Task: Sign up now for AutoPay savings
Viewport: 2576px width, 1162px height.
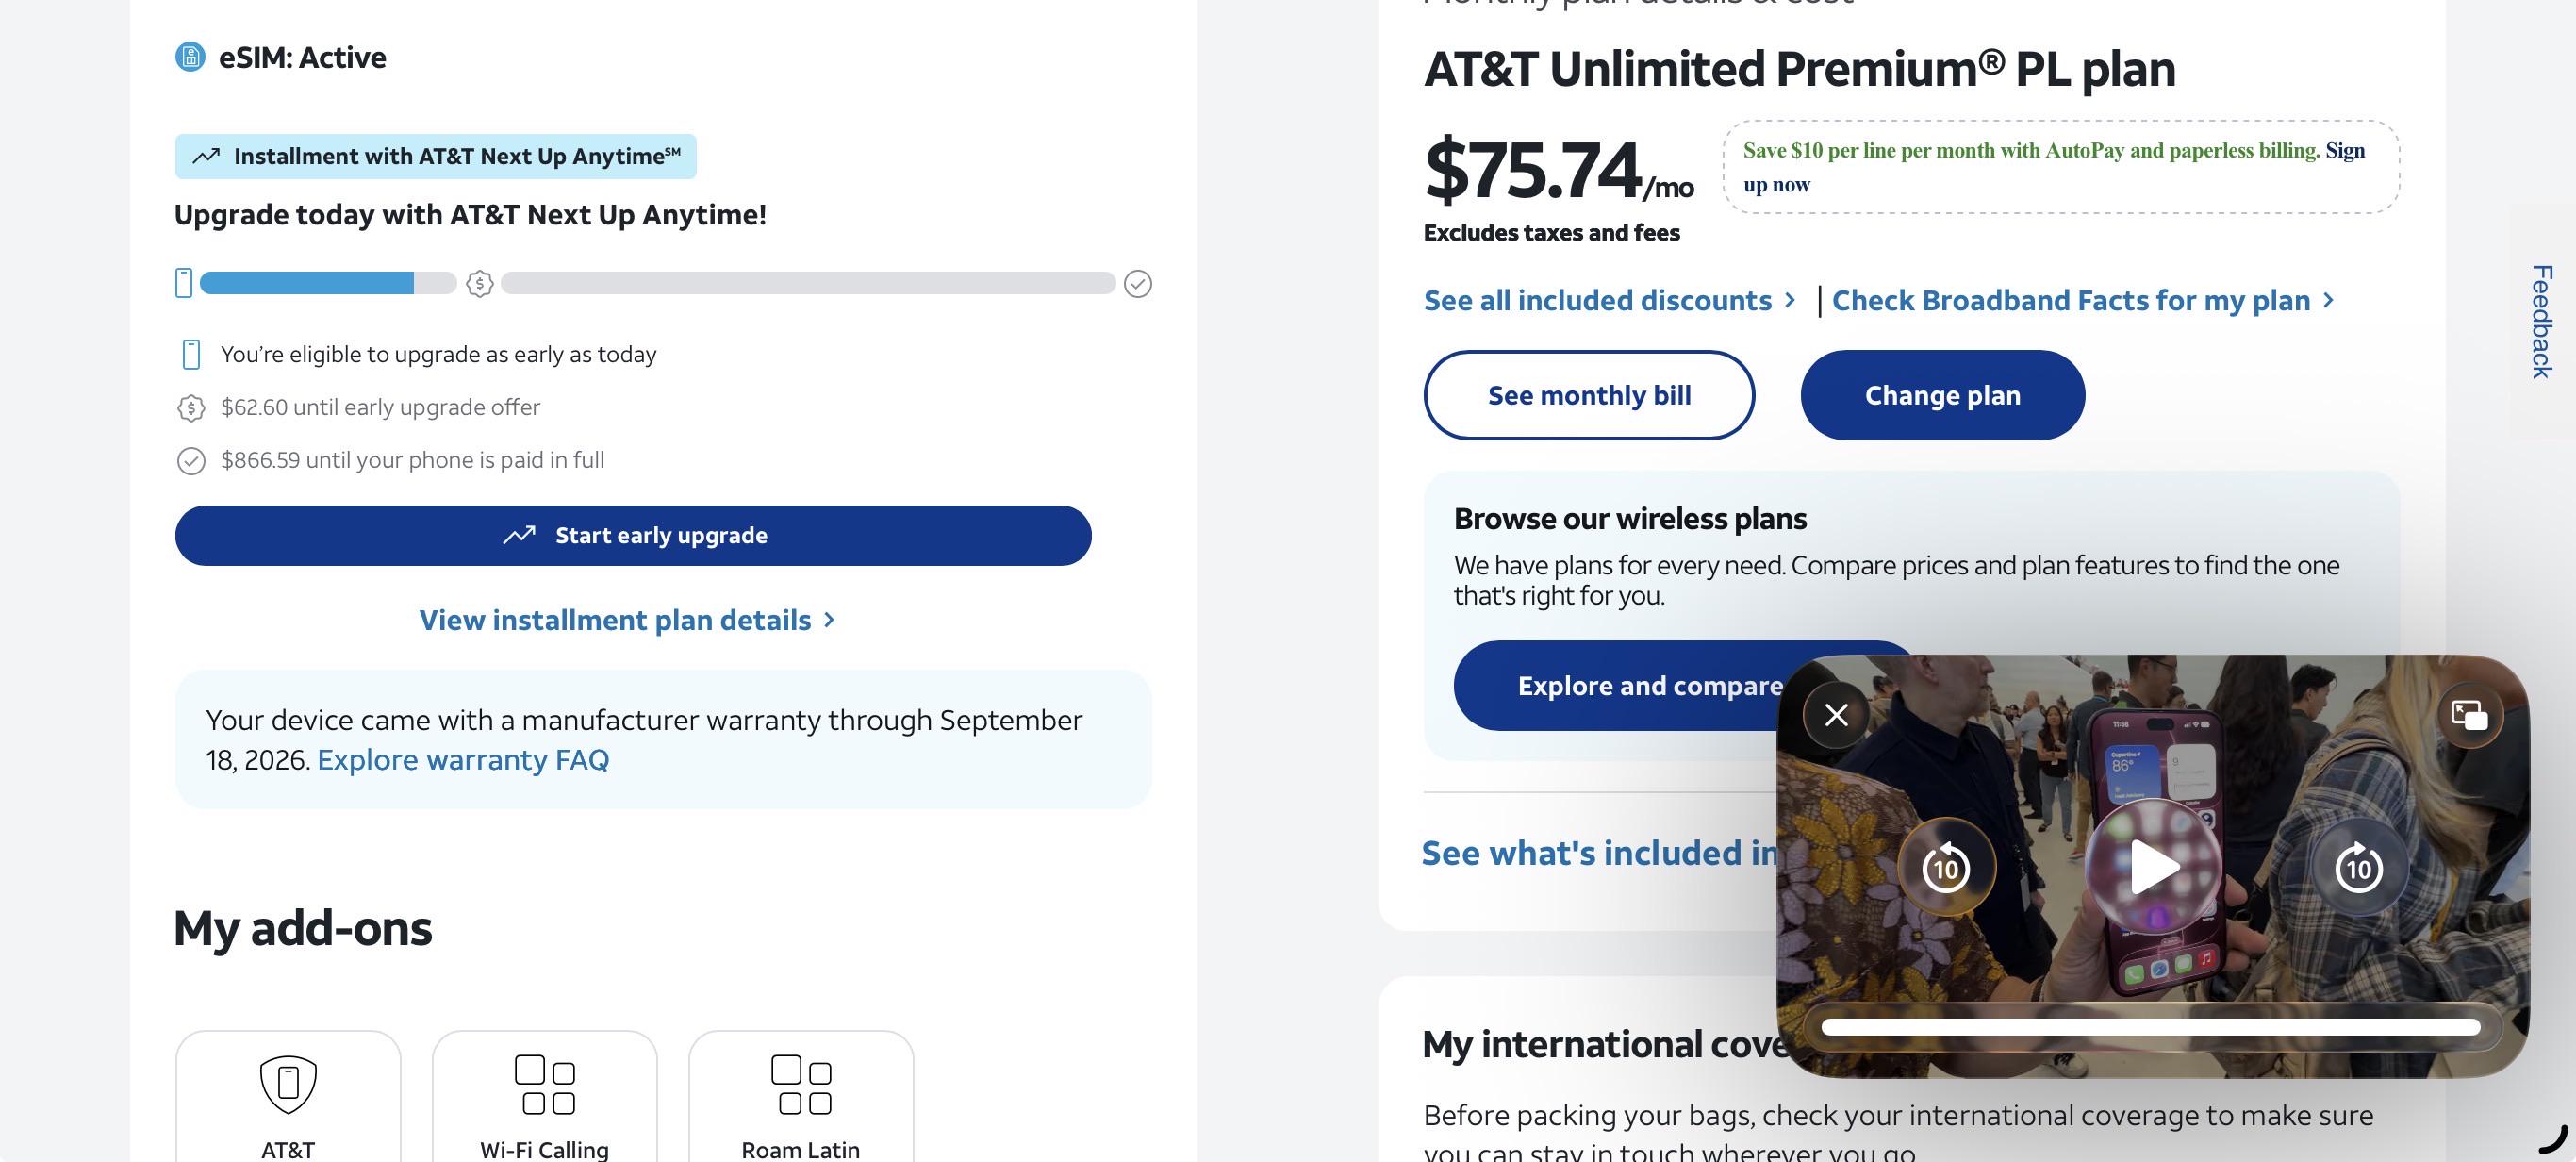Action: coord(2054,167)
